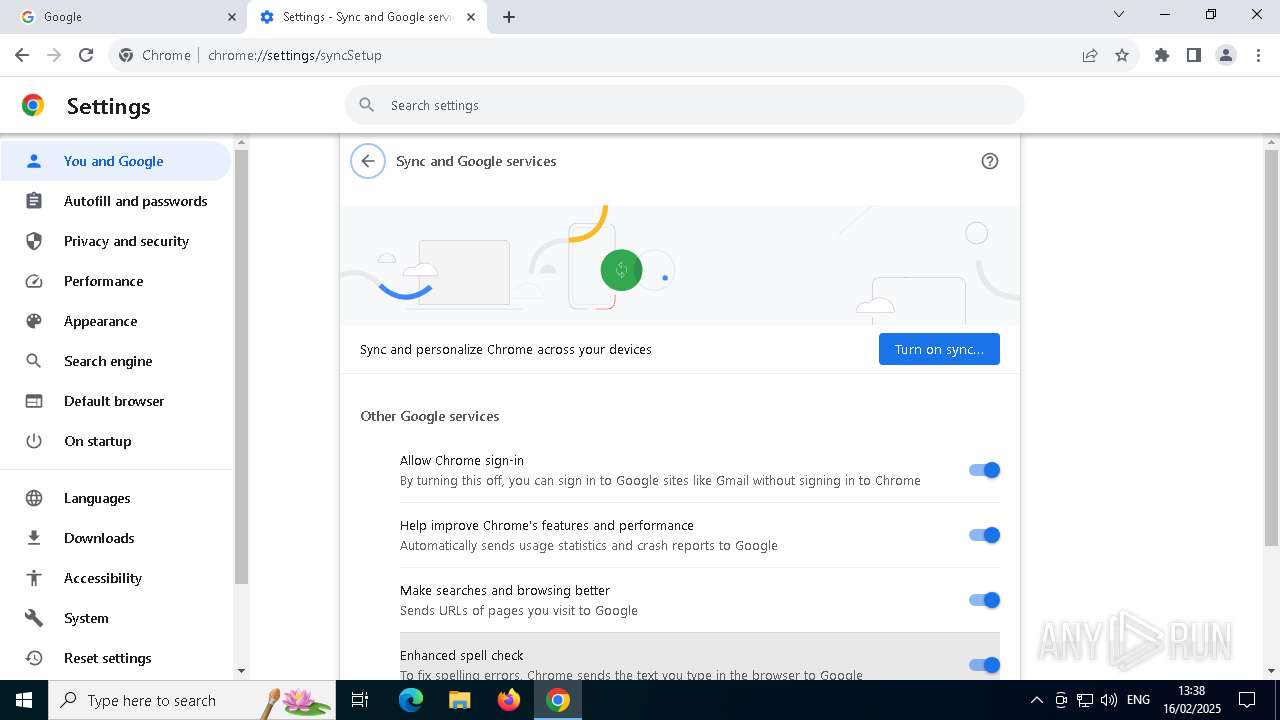Share this page icon in address bar
This screenshot has width=1280, height=720.
coord(1090,55)
